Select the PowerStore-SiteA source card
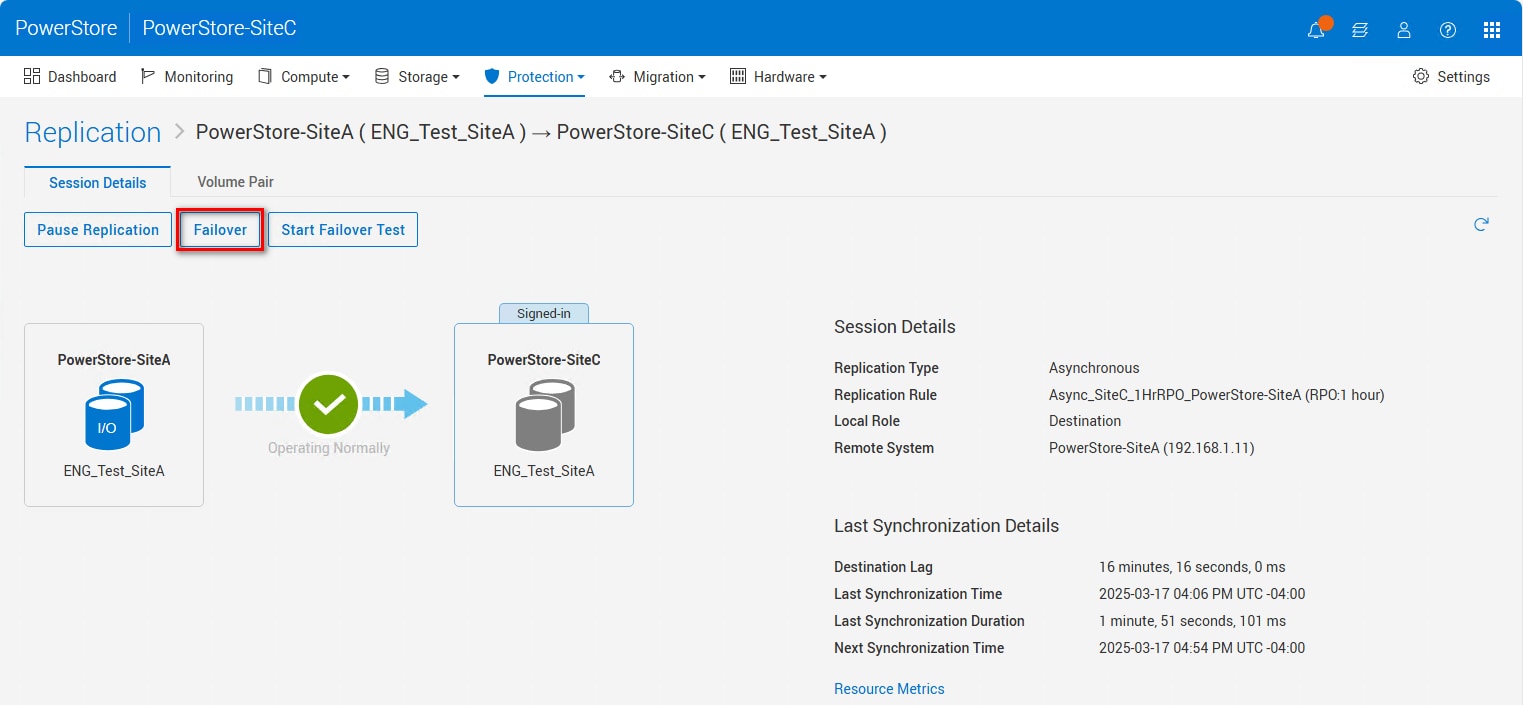This screenshot has width=1523, height=705. pos(114,414)
